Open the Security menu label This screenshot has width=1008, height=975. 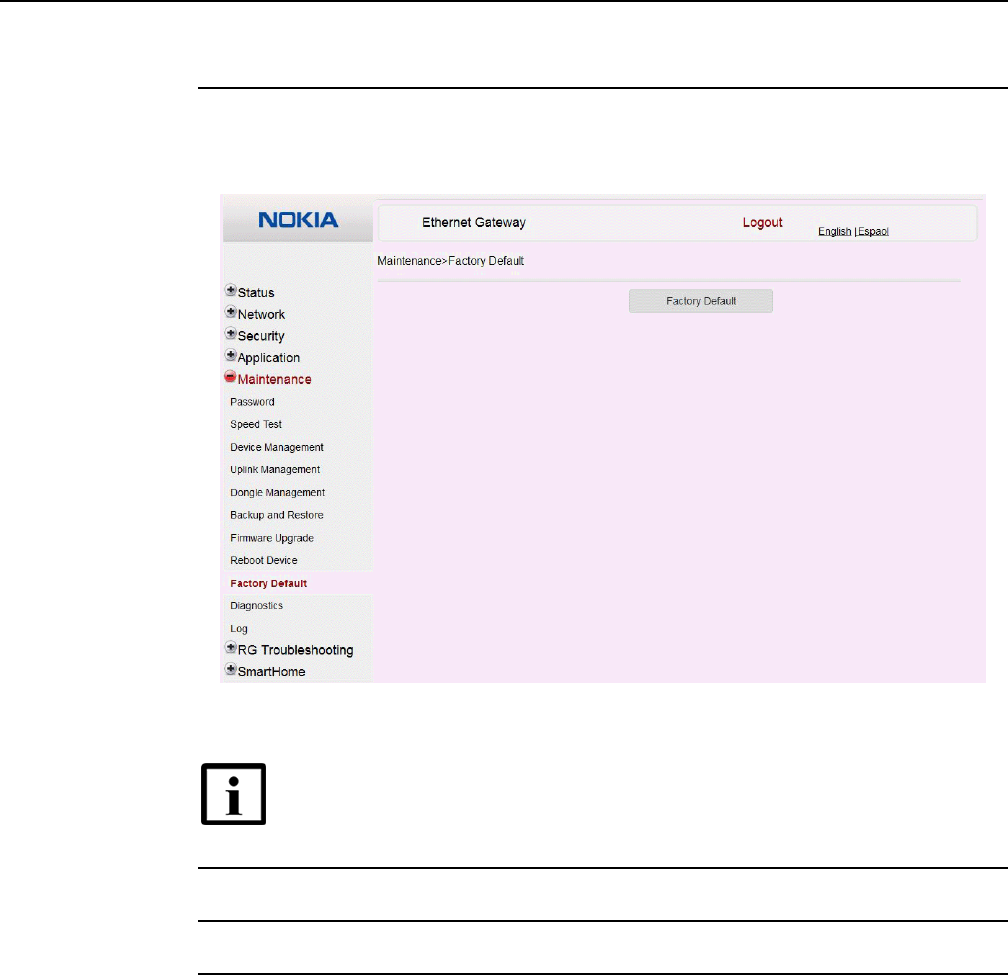point(261,336)
